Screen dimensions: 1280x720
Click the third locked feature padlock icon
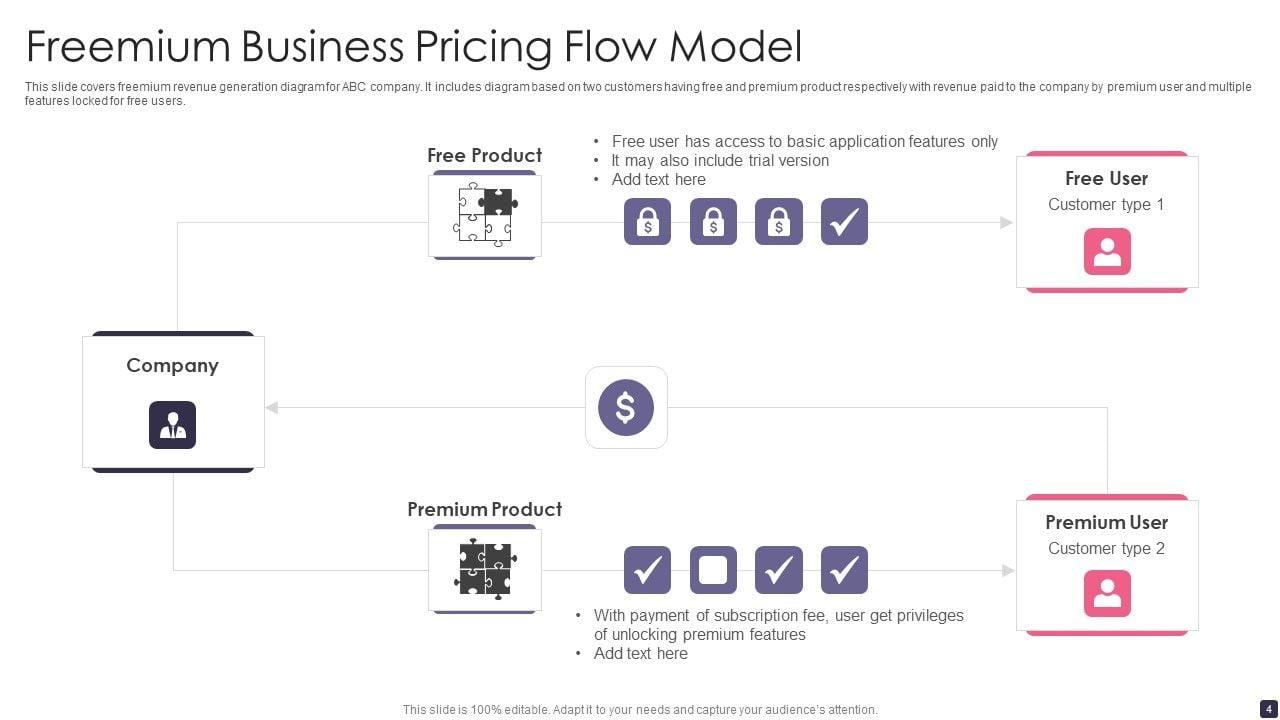pos(779,222)
